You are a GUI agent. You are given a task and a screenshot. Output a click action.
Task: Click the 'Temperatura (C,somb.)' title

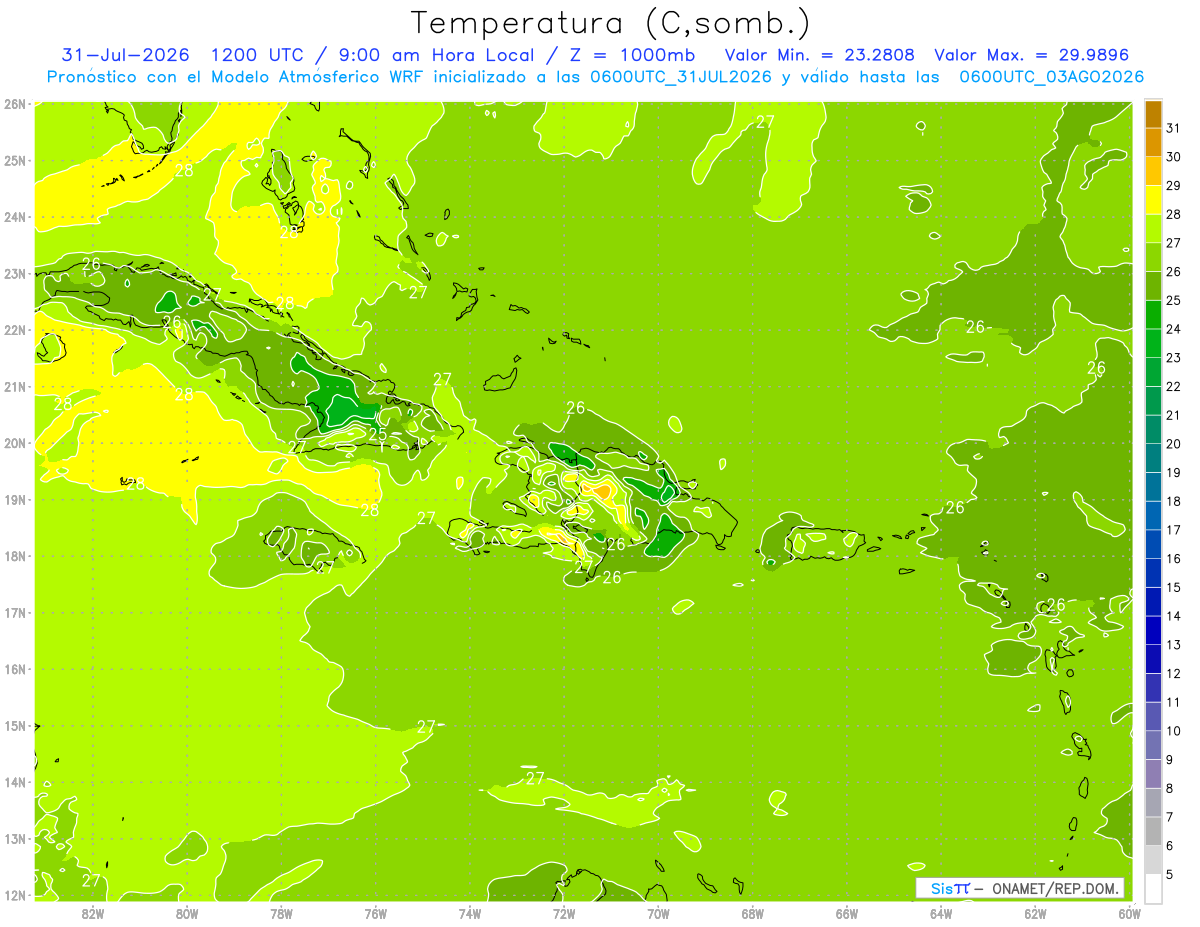pyautogui.click(x=611, y=23)
